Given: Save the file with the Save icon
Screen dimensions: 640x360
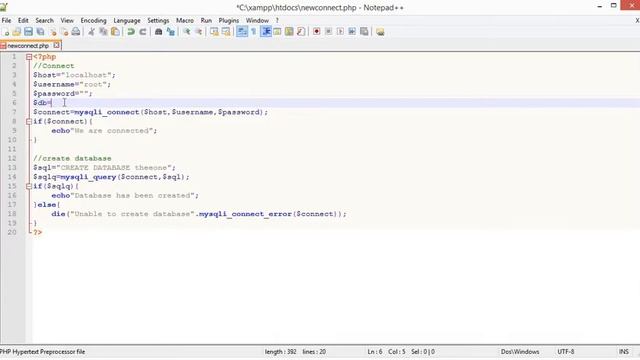Looking at the screenshot, I should (28, 32).
